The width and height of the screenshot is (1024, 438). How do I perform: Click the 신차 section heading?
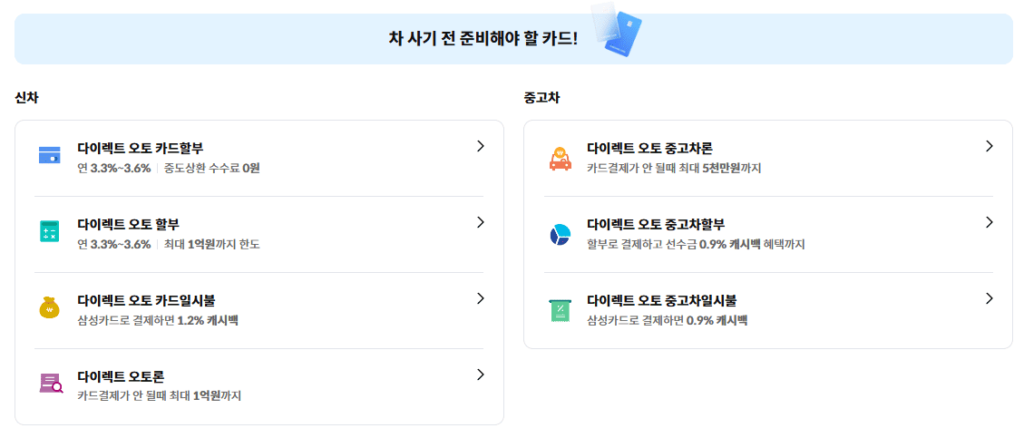click(27, 98)
